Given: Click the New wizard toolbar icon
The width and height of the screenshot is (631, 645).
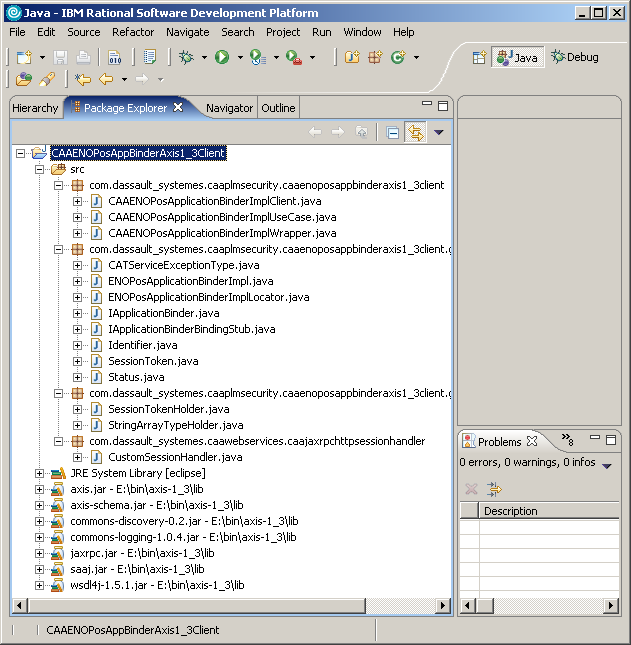Looking at the screenshot, I should pyautogui.click(x=24, y=57).
